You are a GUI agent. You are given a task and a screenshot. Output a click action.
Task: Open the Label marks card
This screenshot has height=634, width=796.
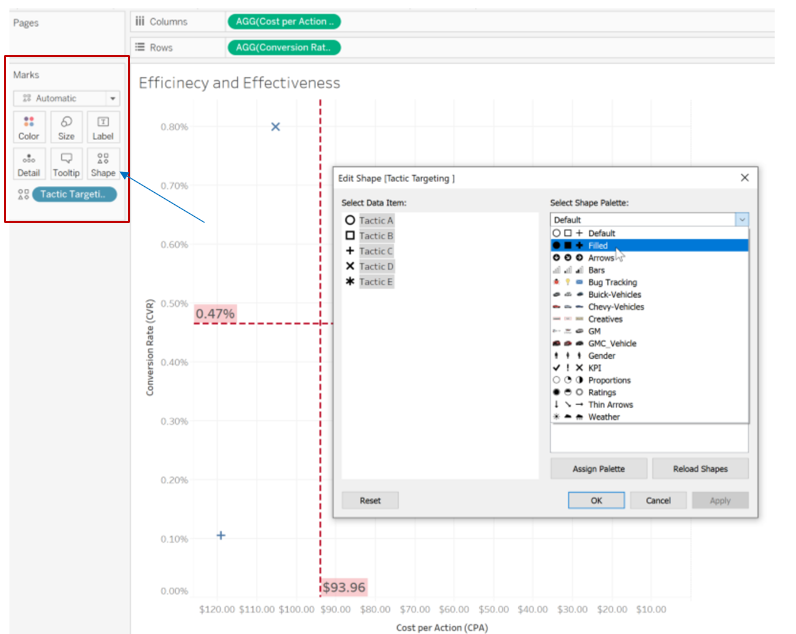(103, 127)
